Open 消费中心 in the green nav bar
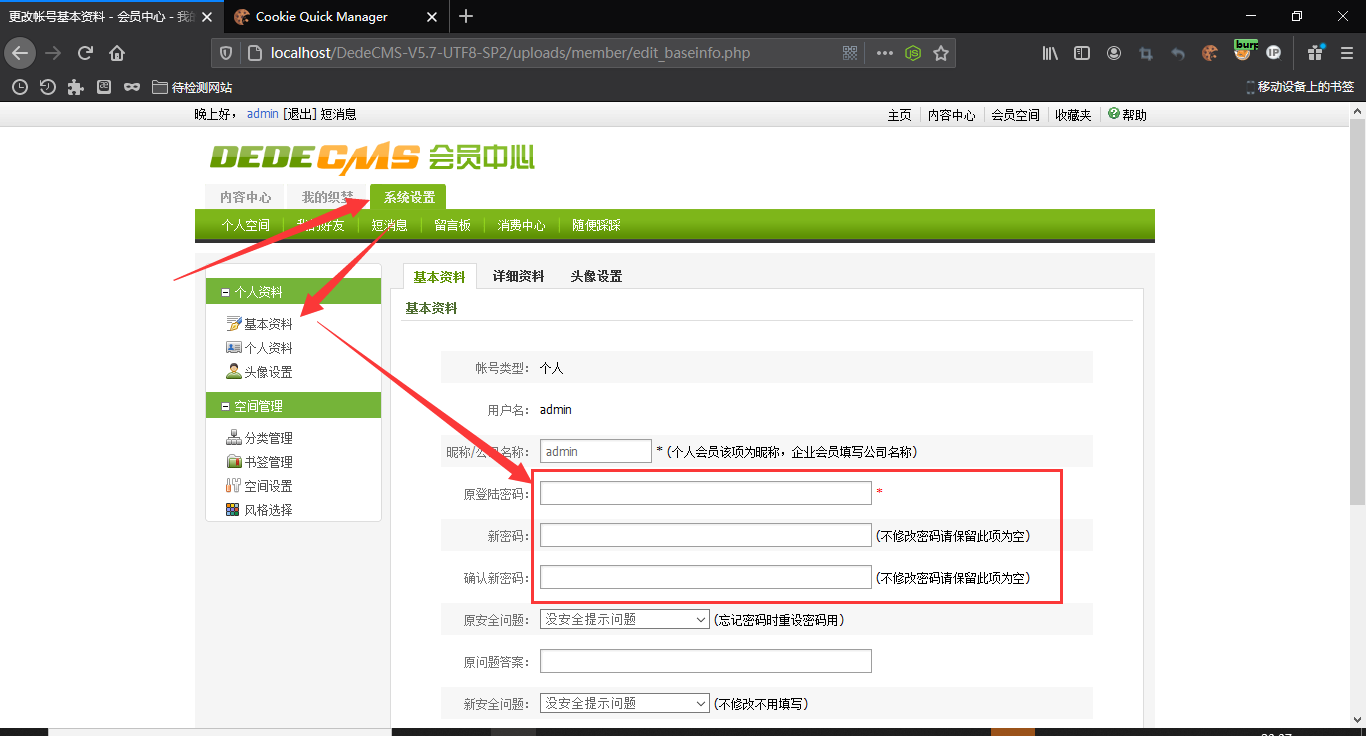The width and height of the screenshot is (1366, 736). (x=521, y=225)
